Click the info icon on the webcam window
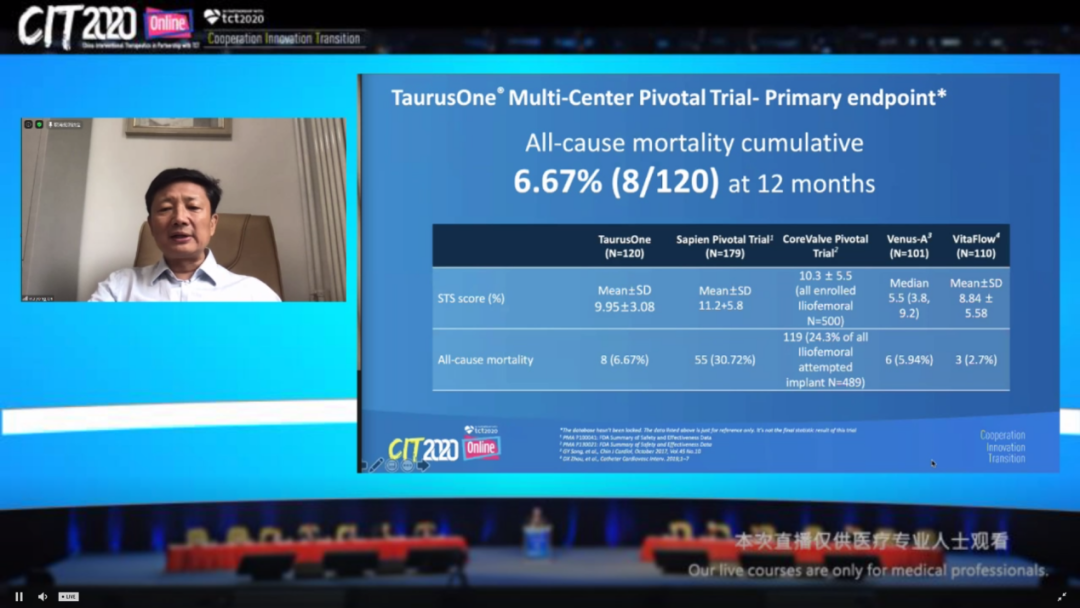 point(28,124)
